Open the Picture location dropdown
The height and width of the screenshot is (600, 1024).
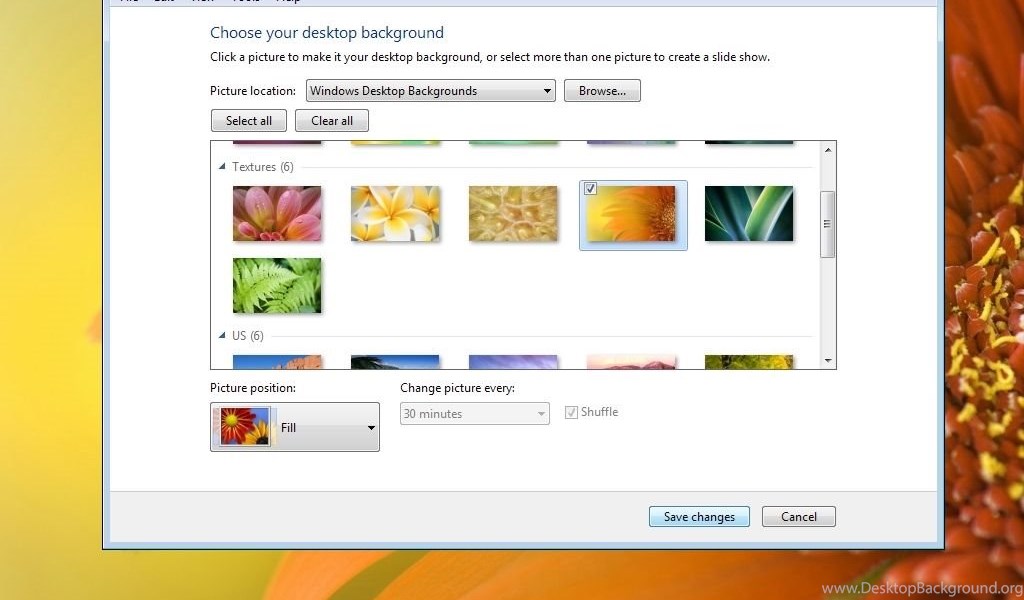click(x=430, y=91)
